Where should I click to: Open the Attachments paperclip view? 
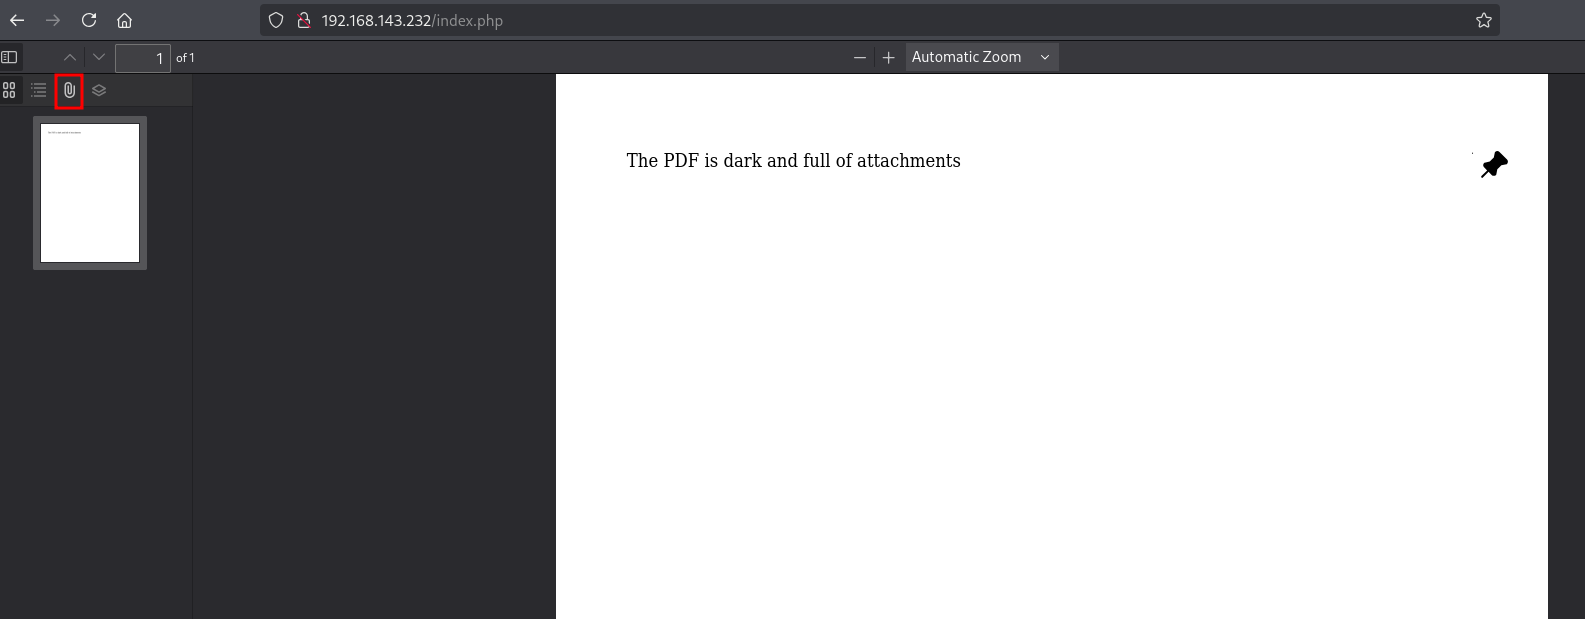(x=69, y=90)
